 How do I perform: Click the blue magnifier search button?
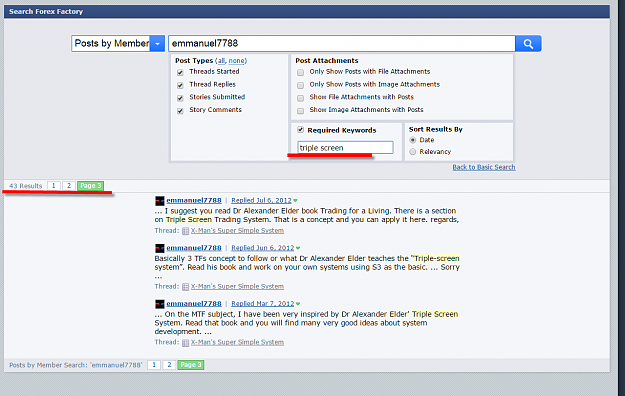click(528, 43)
